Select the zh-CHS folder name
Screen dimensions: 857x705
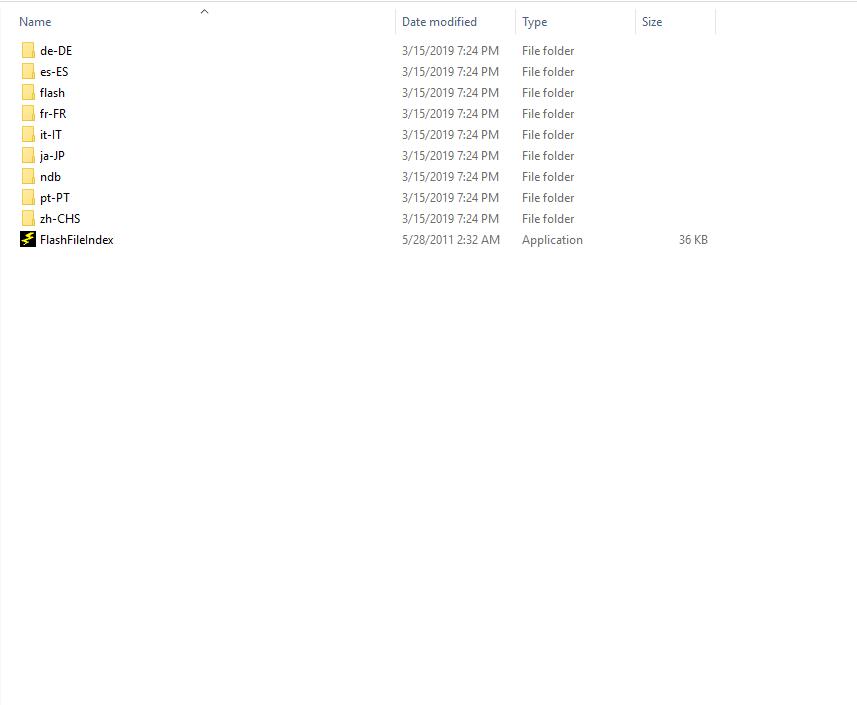click(x=60, y=219)
